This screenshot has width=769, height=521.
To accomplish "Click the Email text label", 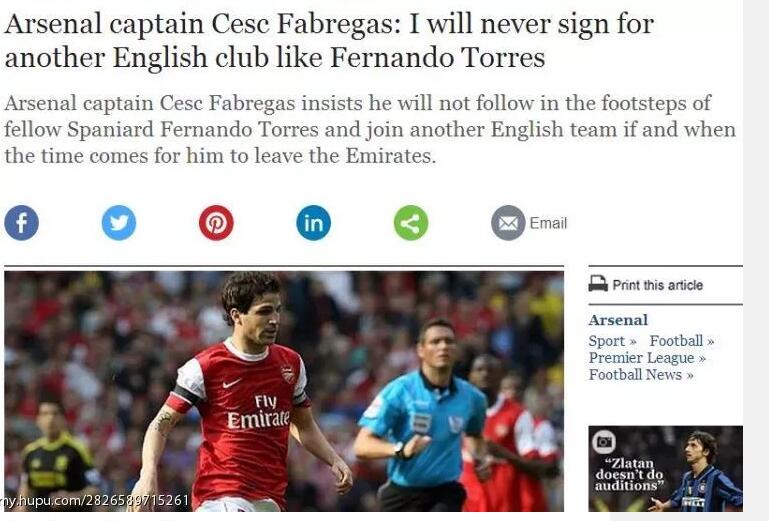I will 548,223.
